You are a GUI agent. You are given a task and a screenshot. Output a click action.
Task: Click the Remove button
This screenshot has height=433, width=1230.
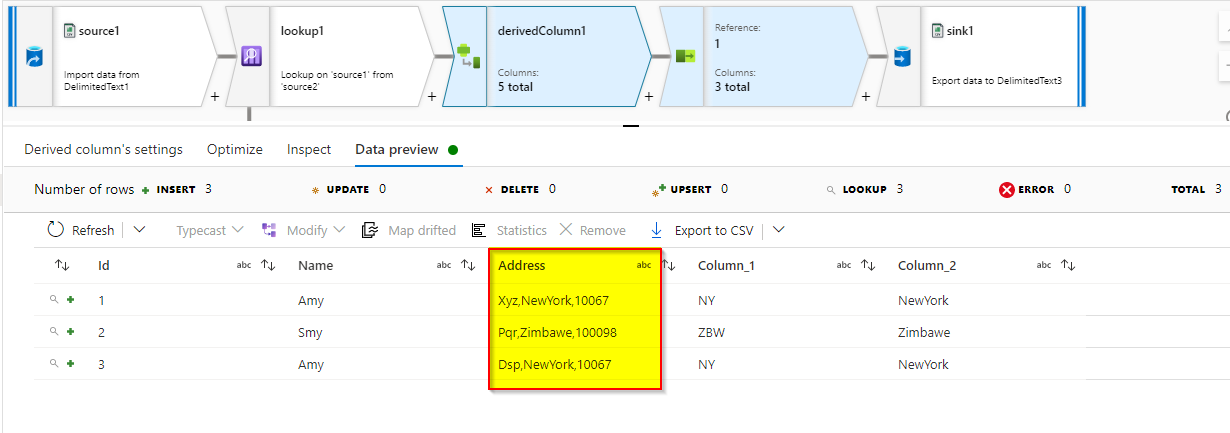592,230
